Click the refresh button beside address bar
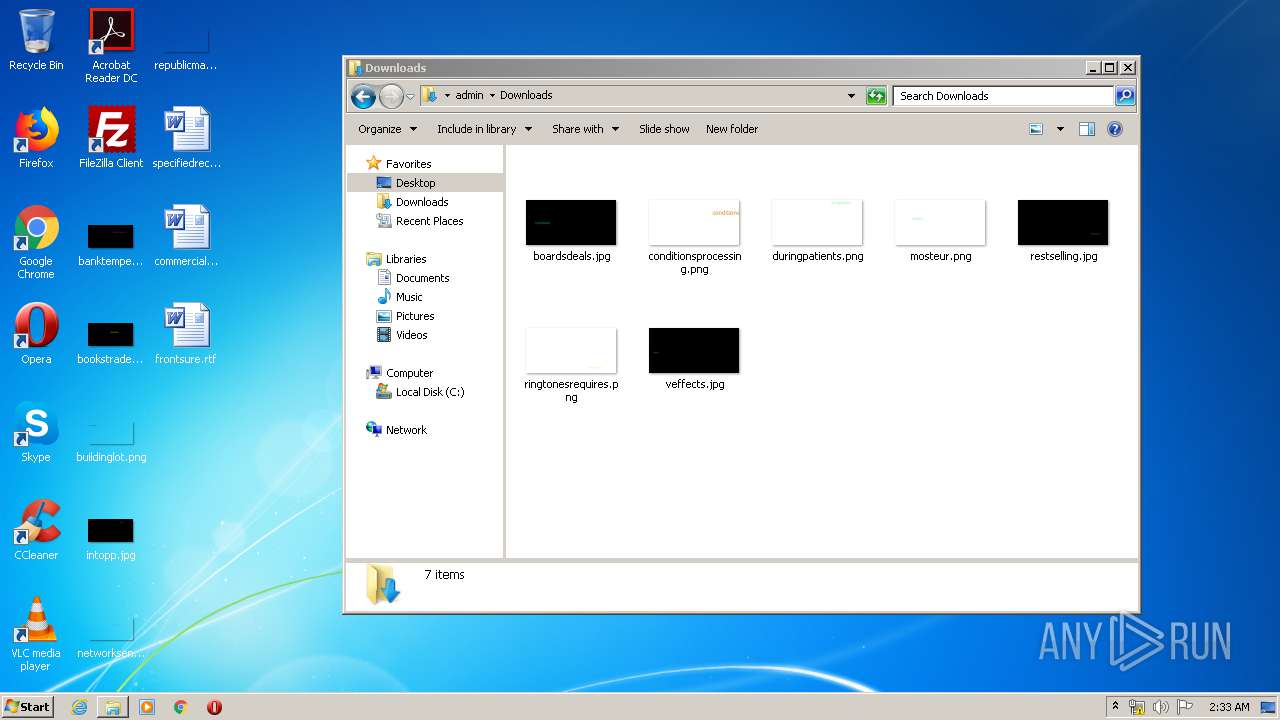 876,96
